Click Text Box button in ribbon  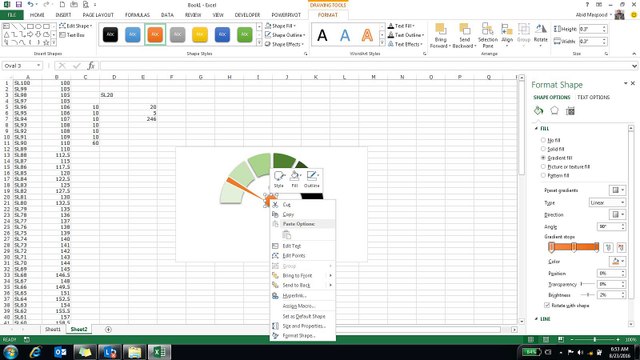[x=72, y=35]
